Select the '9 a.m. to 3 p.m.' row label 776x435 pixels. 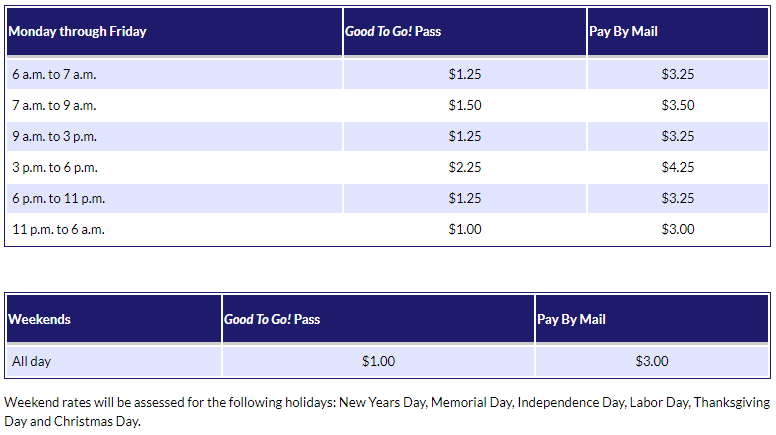(x=54, y=136)
